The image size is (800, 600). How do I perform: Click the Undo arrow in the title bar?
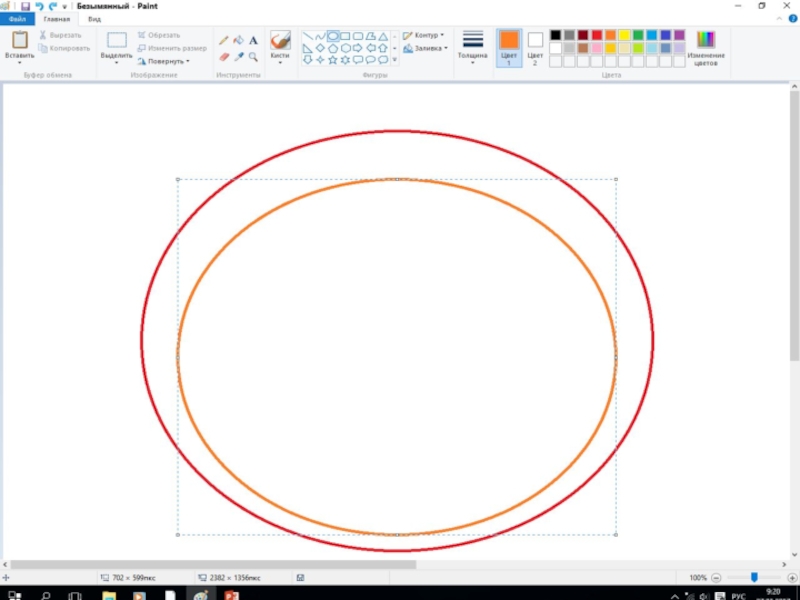coord(39,6)
